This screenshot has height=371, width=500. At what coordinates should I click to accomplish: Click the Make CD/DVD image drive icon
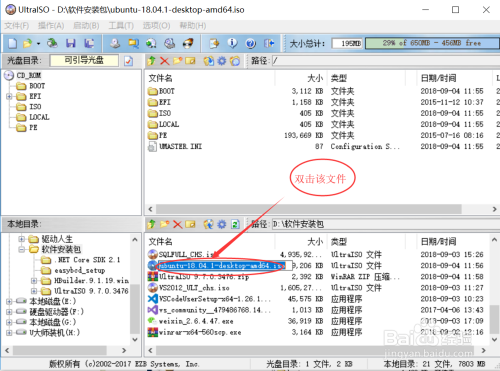115,43
